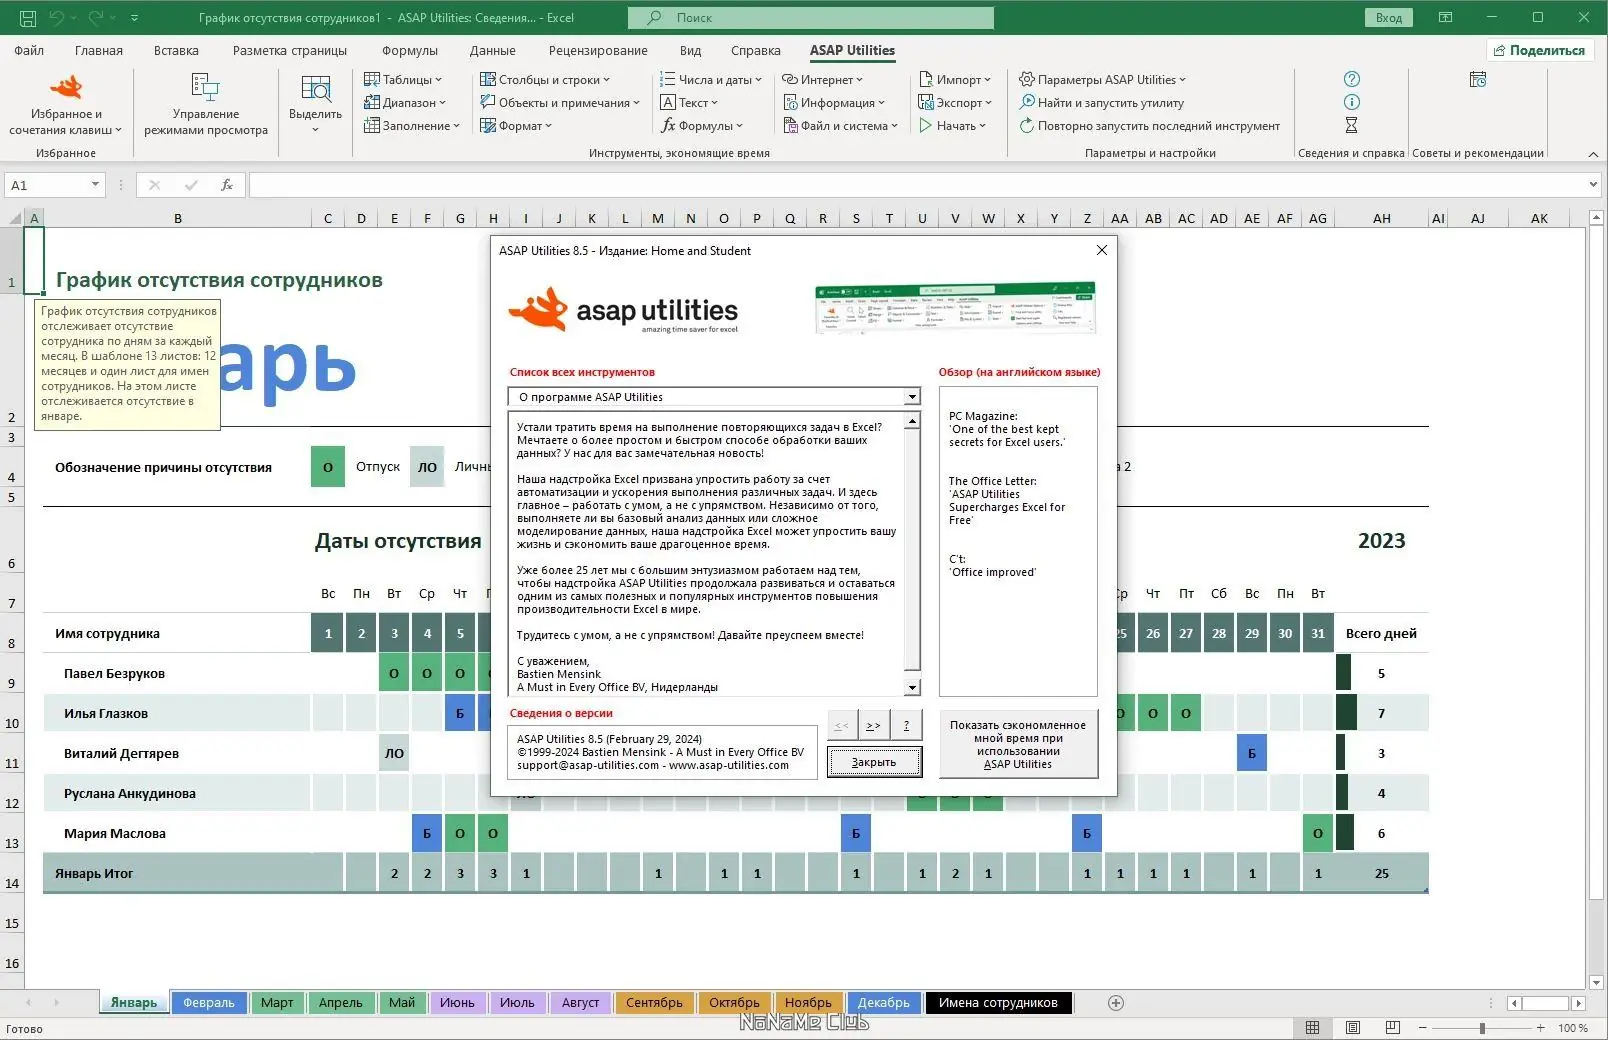The height and width of the screenshot is (1040, 1608).
Task: Open Tips and recommendations calendar icon
Action: point(1478,79)
